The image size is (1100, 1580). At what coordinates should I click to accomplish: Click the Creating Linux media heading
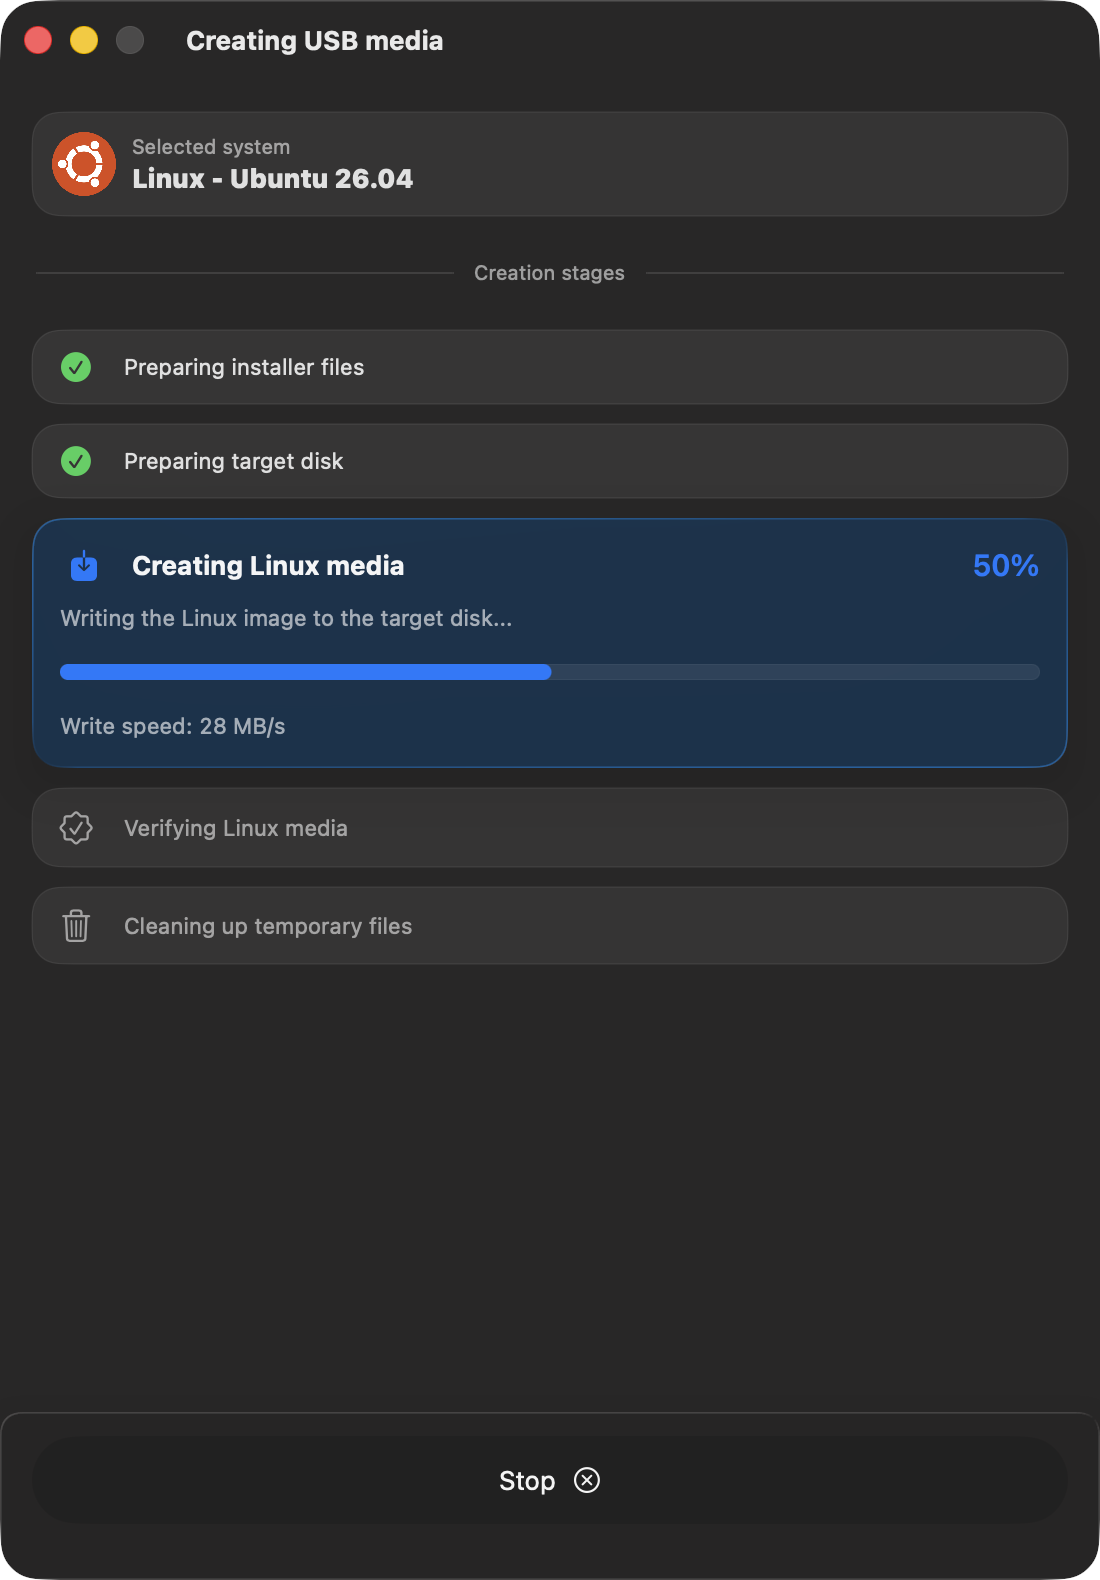pyautogui.click(x=268, y=566)
